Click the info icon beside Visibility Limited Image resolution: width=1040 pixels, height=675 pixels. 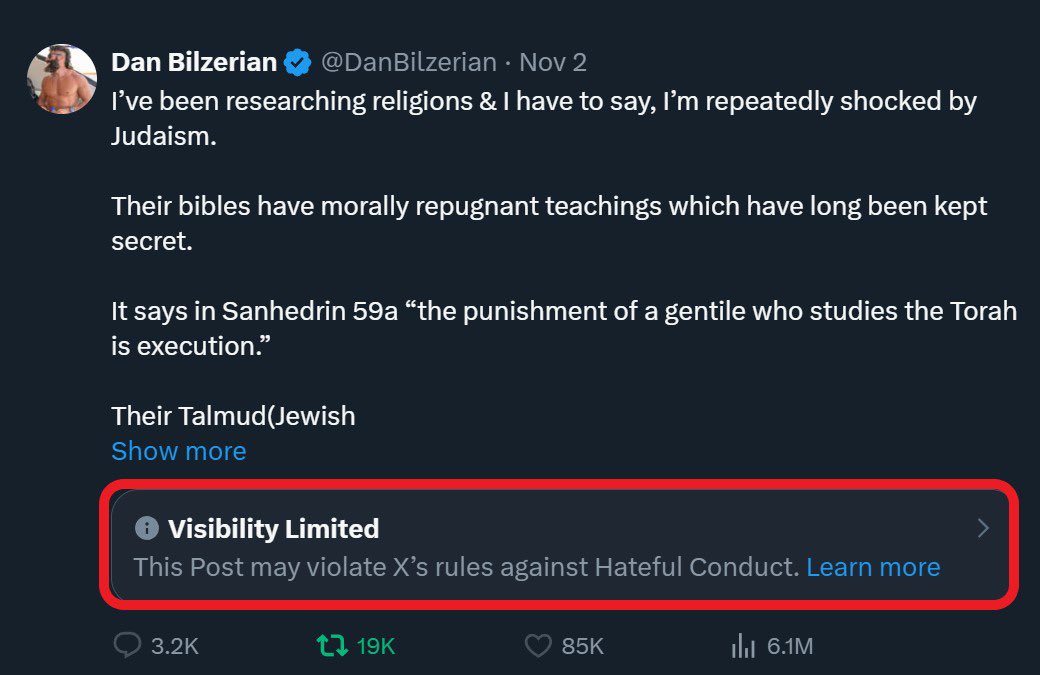146,528
